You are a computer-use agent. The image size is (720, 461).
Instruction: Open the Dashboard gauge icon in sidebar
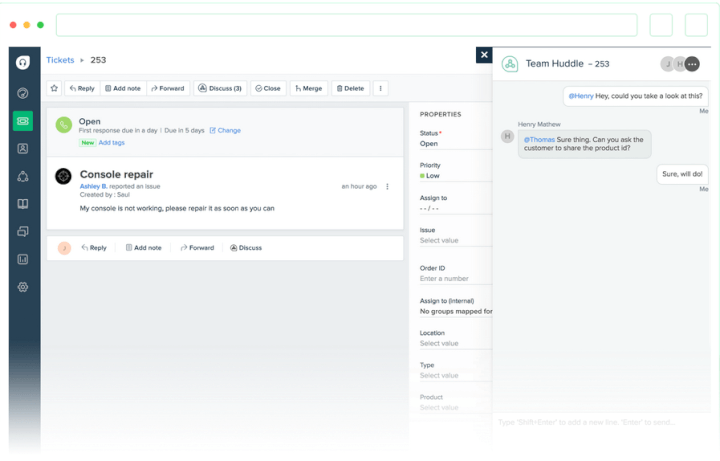22,93
